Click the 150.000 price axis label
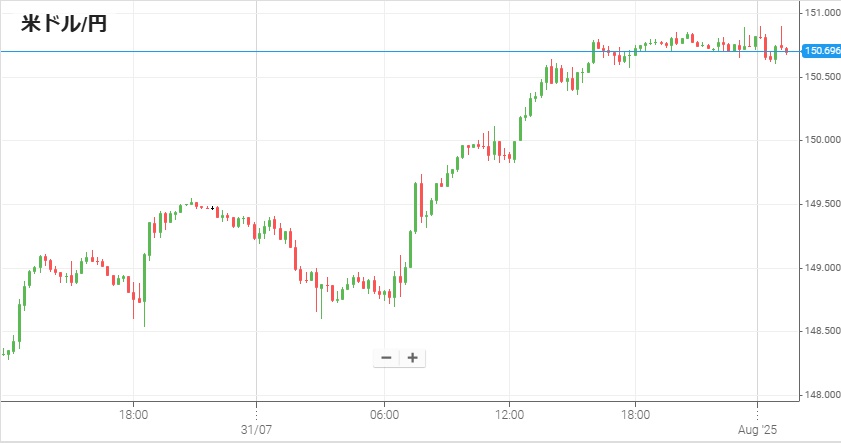841x443 pixels. 822,140
